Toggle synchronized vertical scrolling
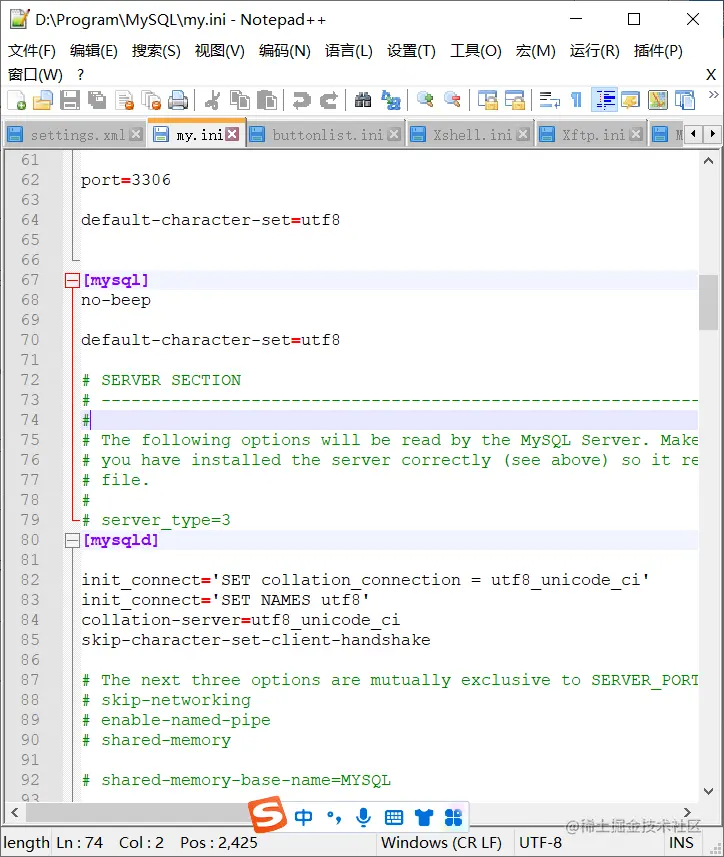 click(x=487, y=101)
